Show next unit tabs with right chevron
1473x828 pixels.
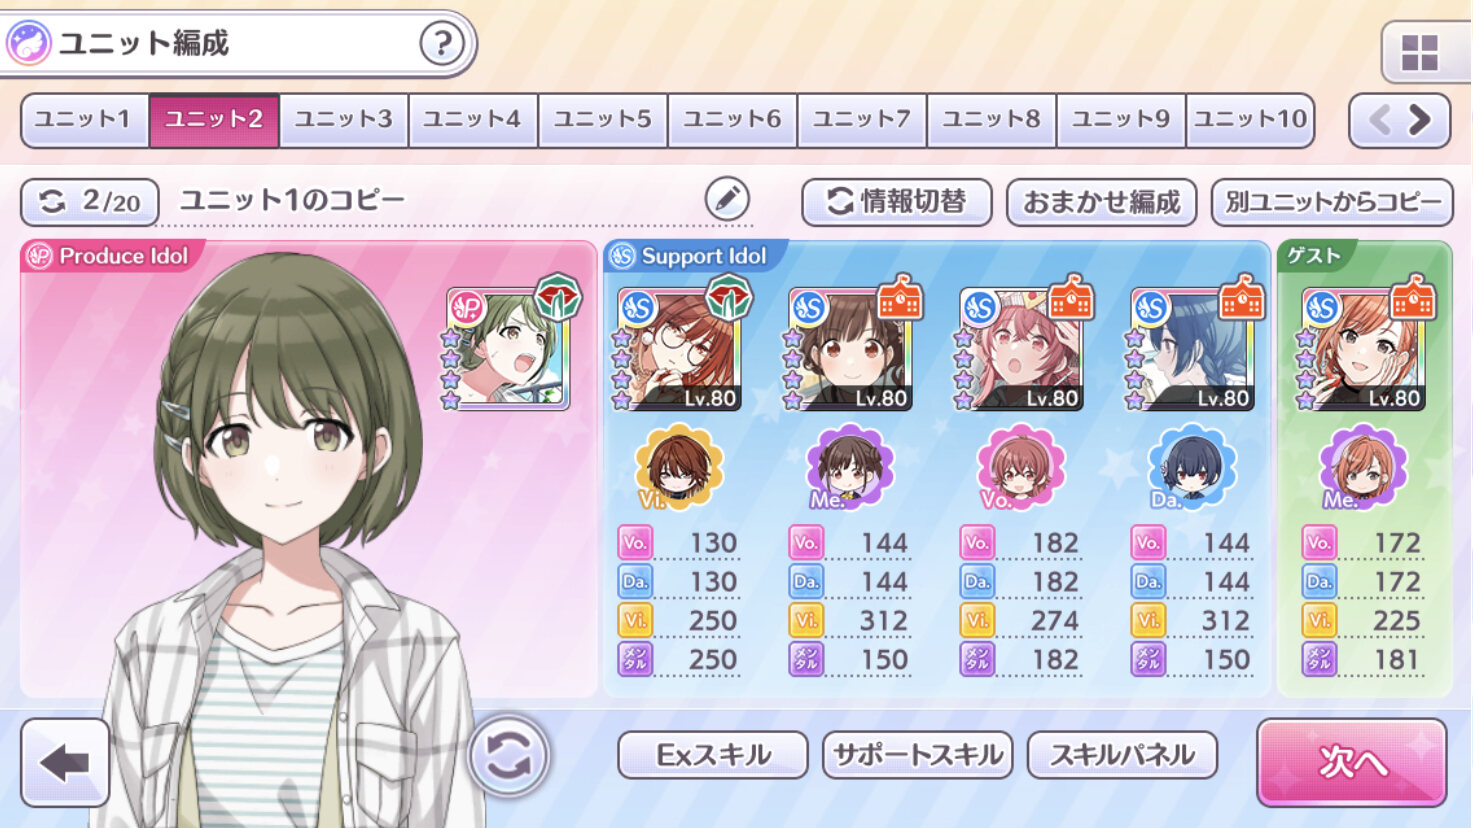click(x=1420, y=120)
